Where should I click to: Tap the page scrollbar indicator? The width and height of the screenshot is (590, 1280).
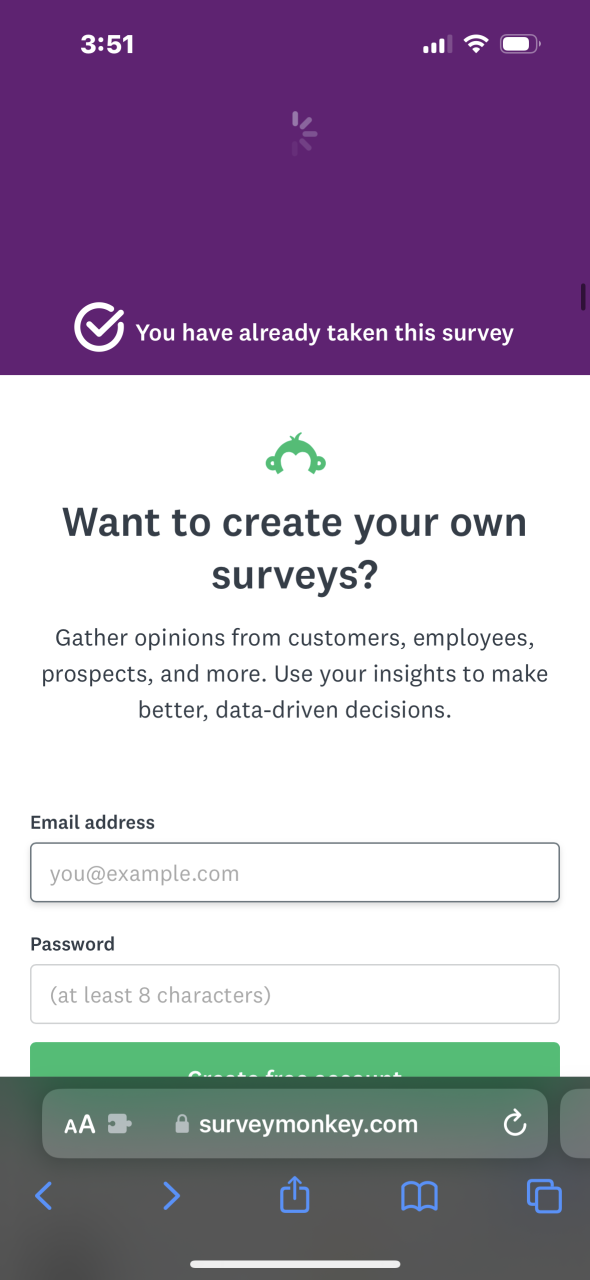(x=583, y=297)
